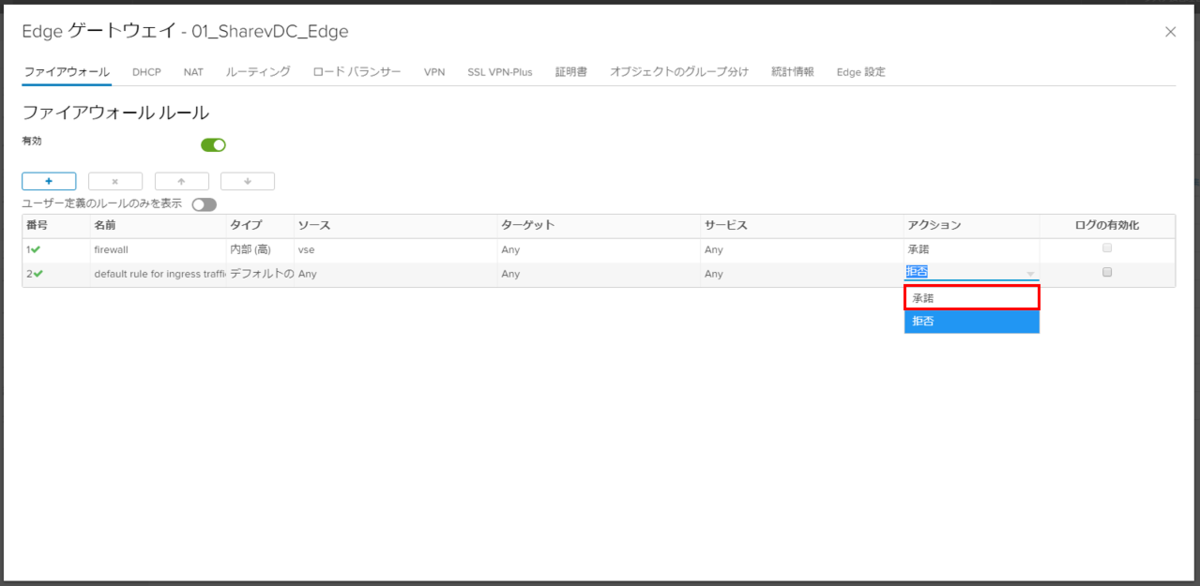This screenshot has height=586, width=1200.
Task: Delete selected rule with the x button
Action: tap(115, 181)
